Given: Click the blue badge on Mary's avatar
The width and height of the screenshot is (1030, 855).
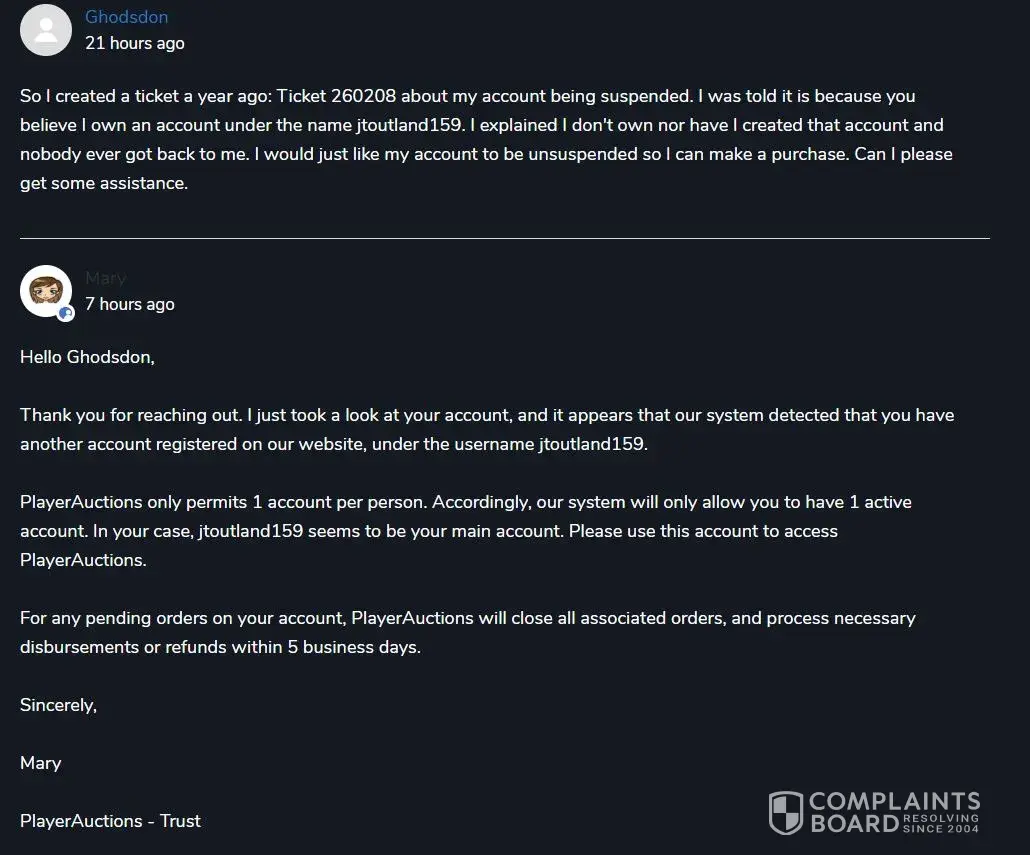Looking at the screenshot, I should pyautogui.click(x=66, y=313).
